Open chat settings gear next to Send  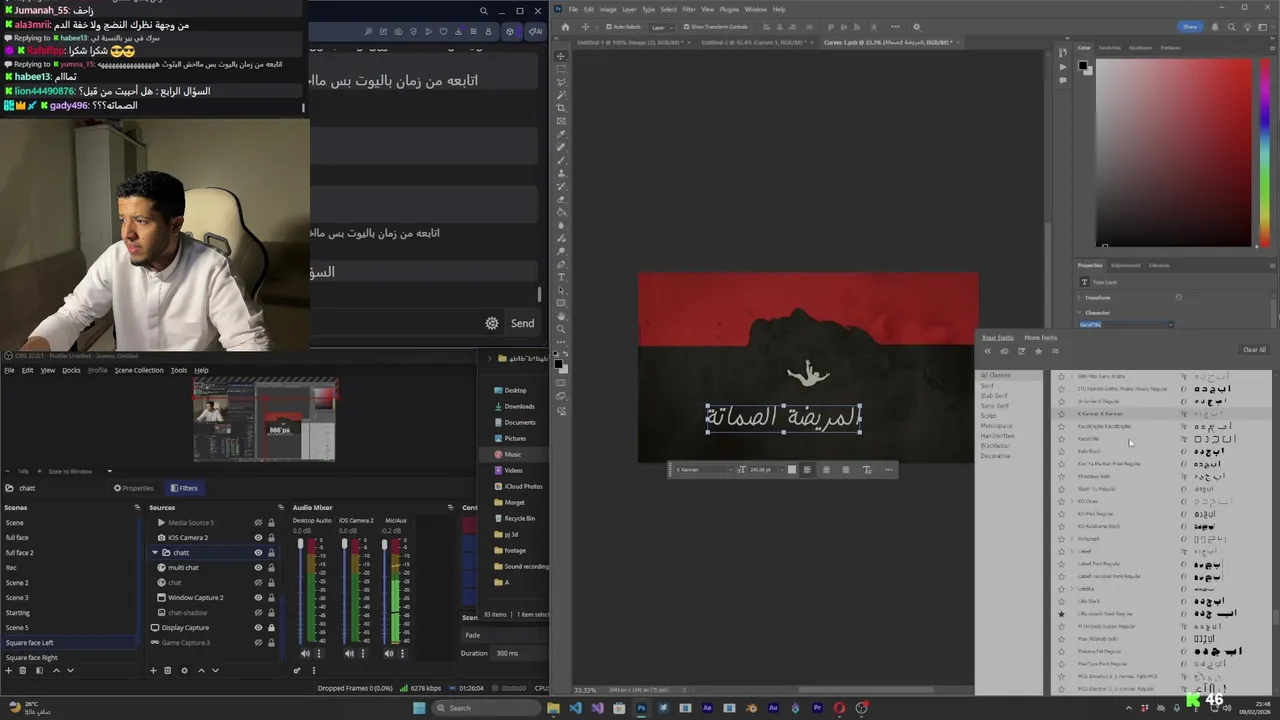click(x=492, y=323)
